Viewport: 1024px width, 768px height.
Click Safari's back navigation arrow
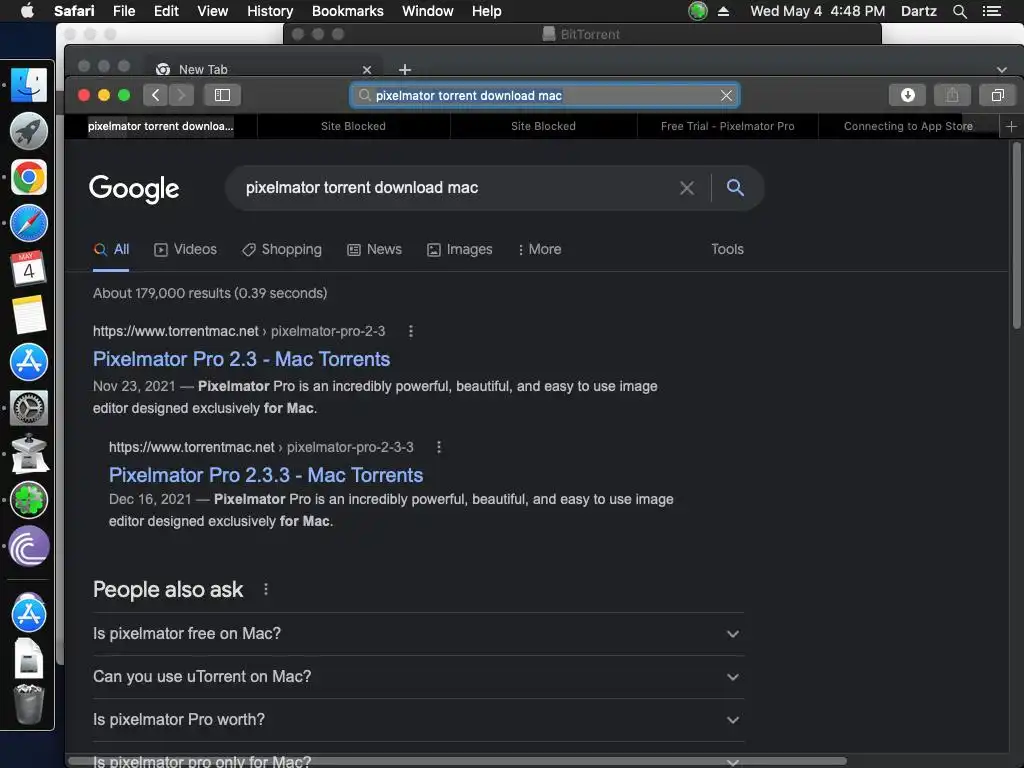(x=155, y=95)
